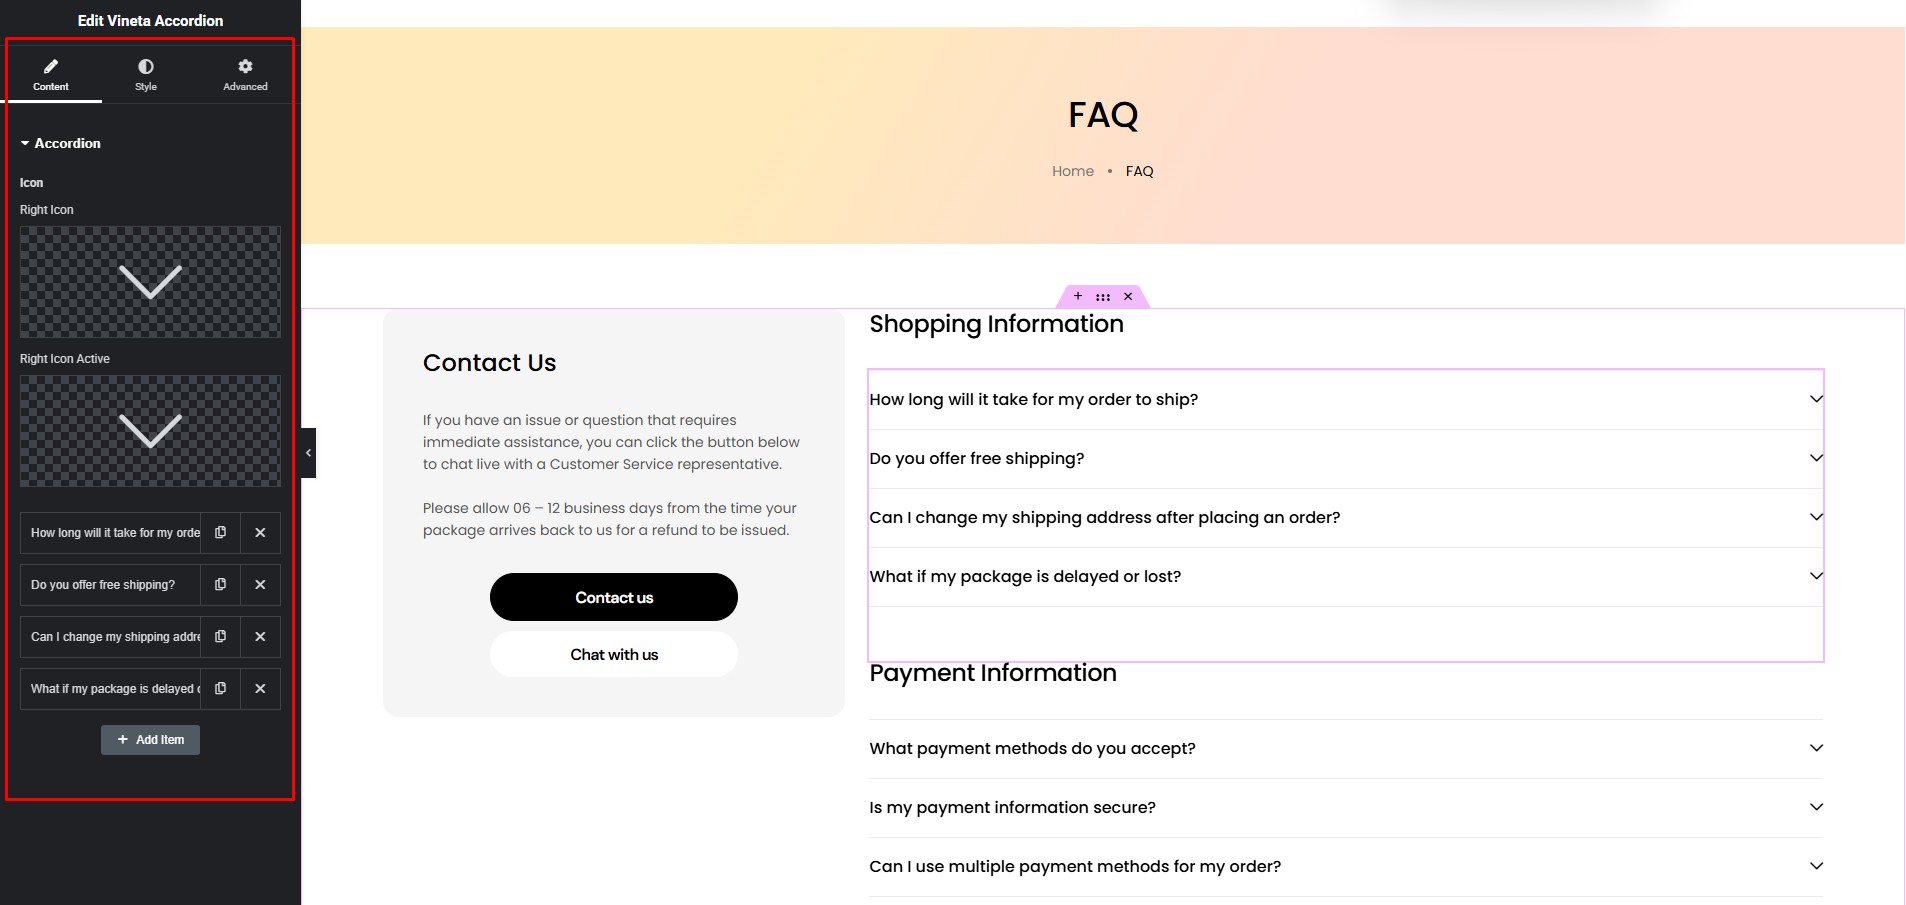Open the Home breadcrumb link

[1073, 171]
